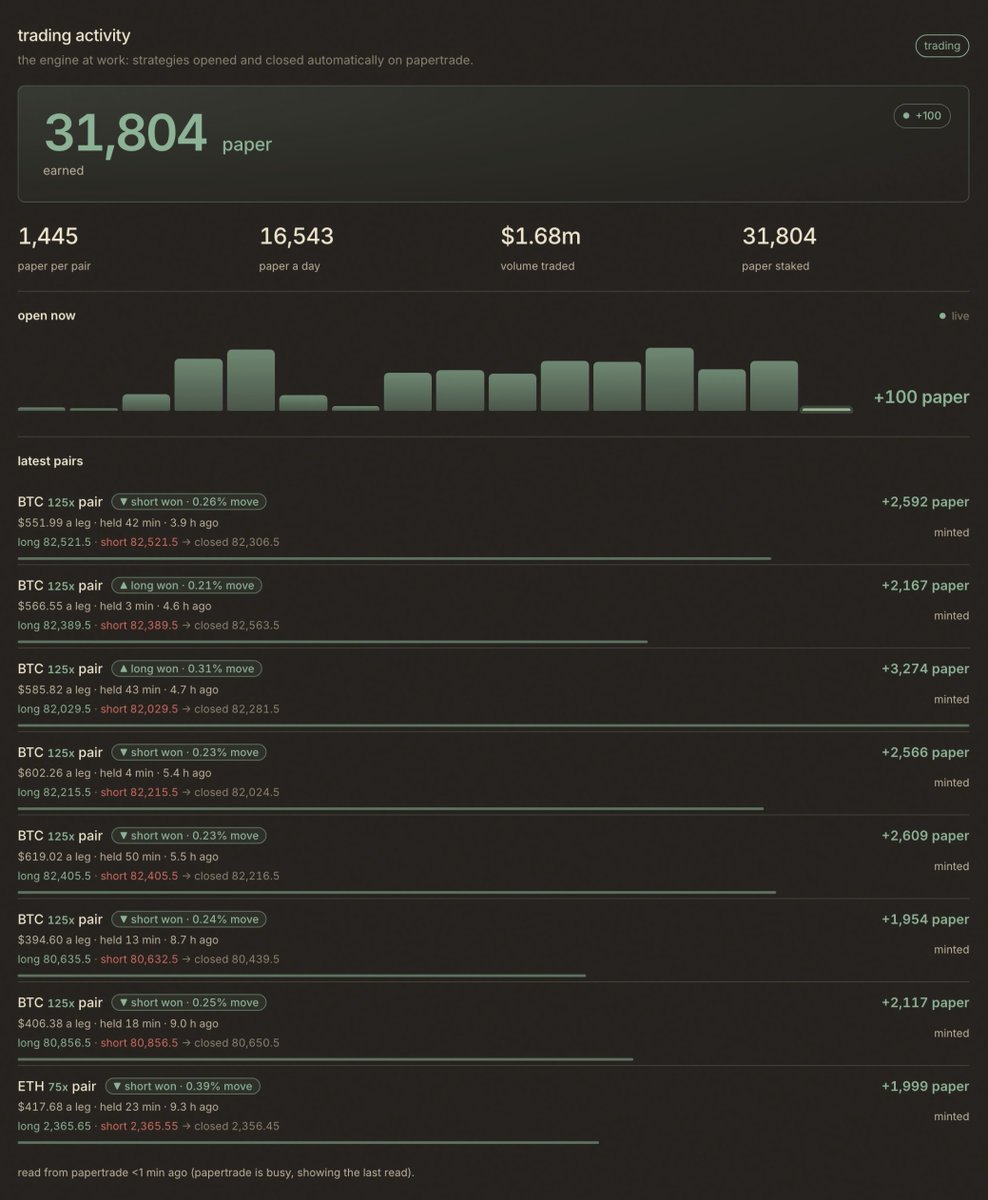This screenshot has height=1200, width=988.
Task: Click the +2,117 paper amount
Action: pyautogui.click(x=925, y=1003)
